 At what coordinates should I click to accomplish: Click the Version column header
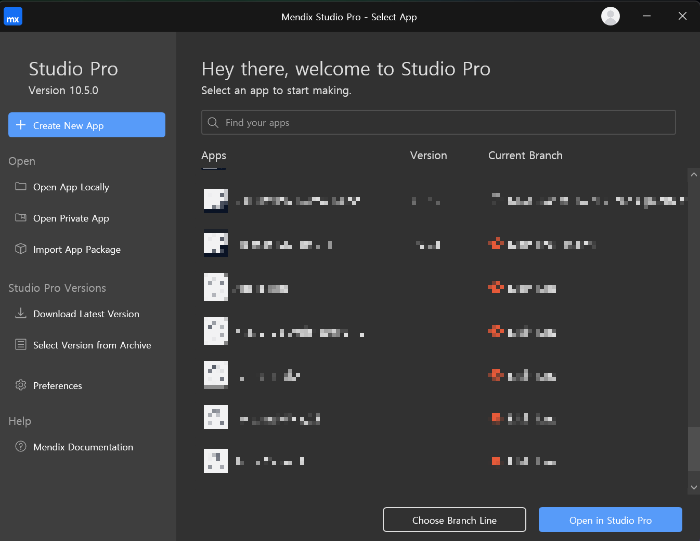(x=429, y=155)
